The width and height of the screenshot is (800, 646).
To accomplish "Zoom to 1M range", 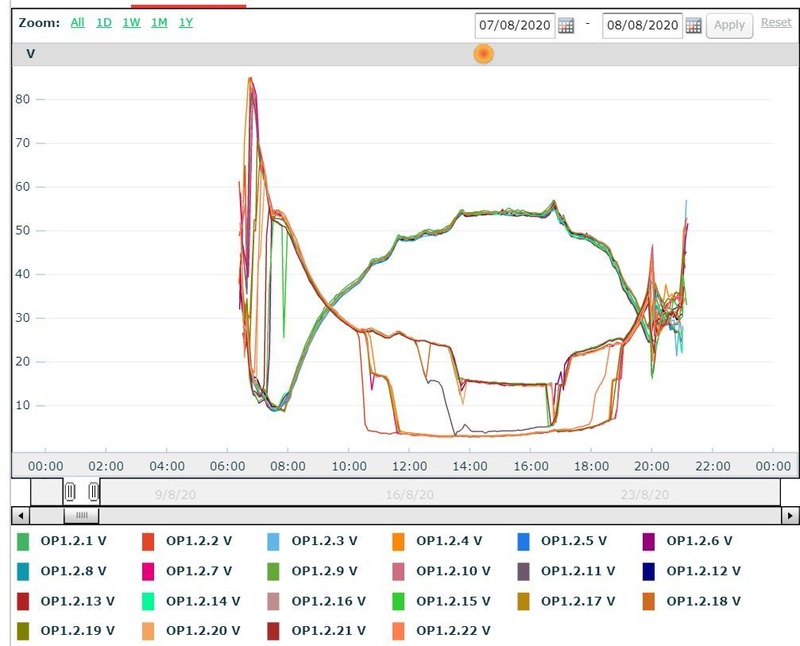I will (159, 22).
